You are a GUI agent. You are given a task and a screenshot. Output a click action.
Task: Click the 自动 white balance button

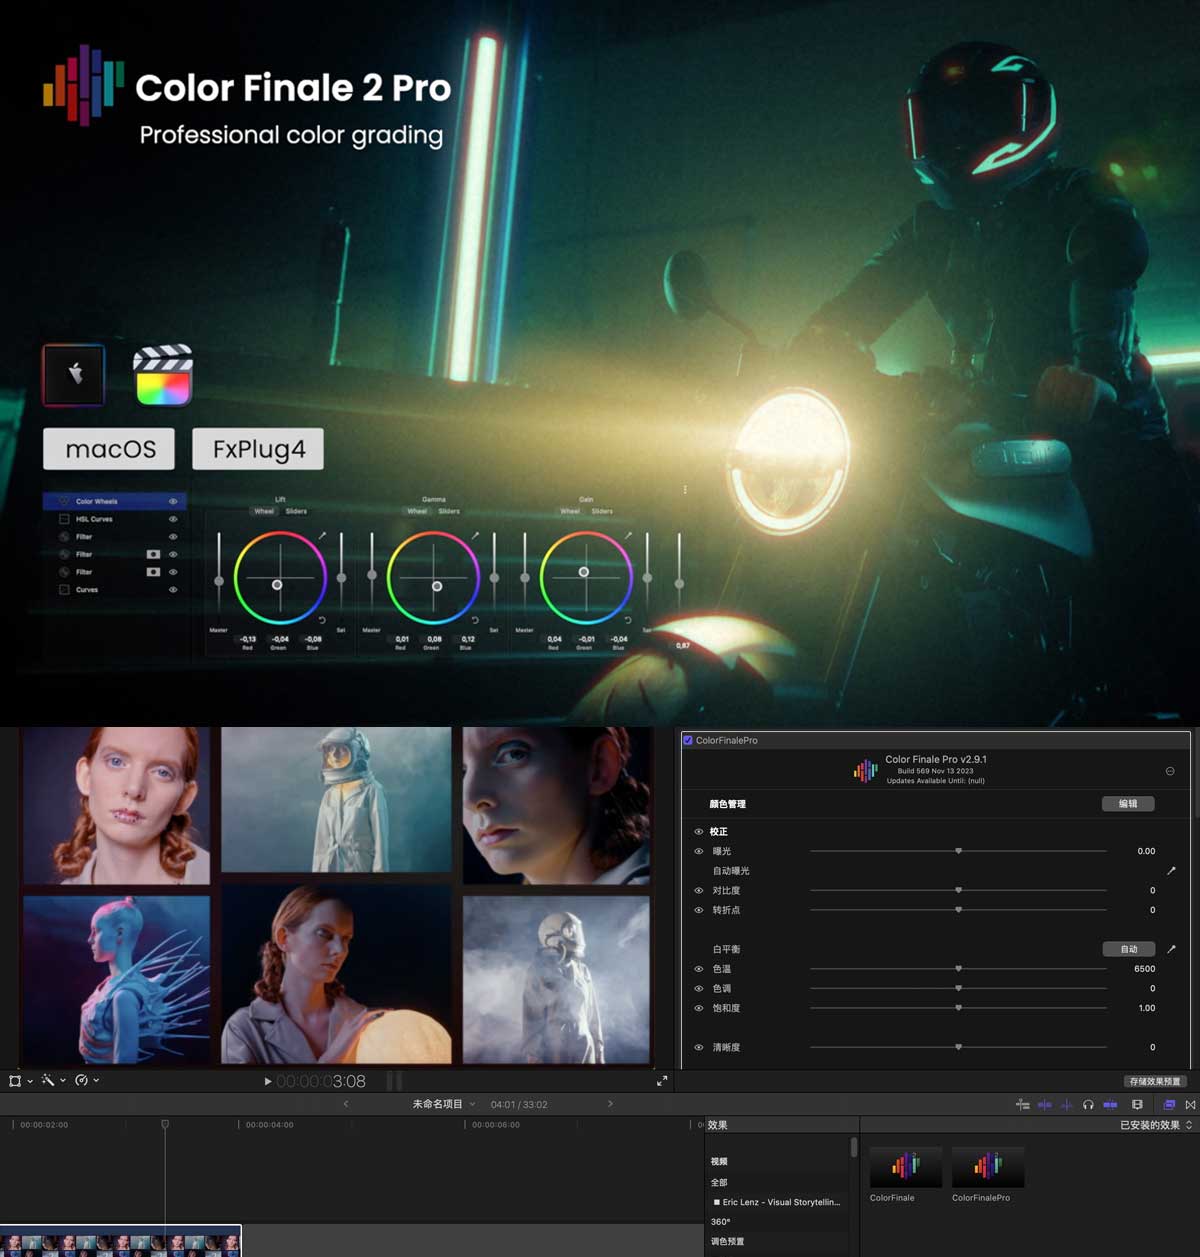coord(1128,949)
